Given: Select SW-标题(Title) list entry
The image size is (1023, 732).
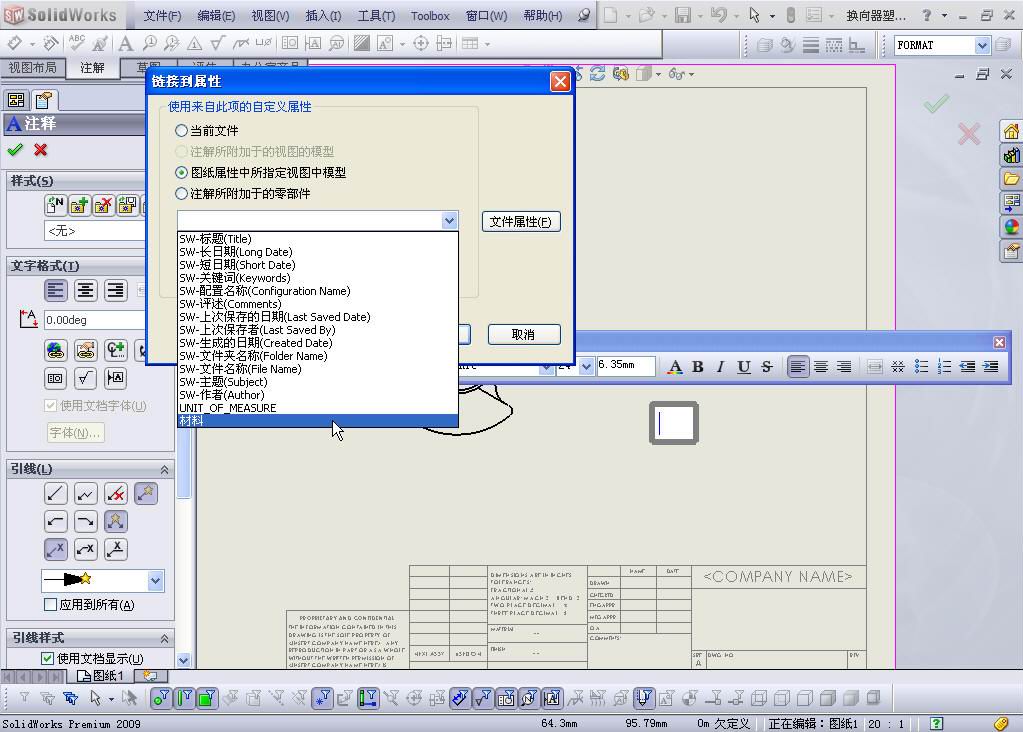Looking at the screenshot, I should pyautogui.click(x=318, y=239).
